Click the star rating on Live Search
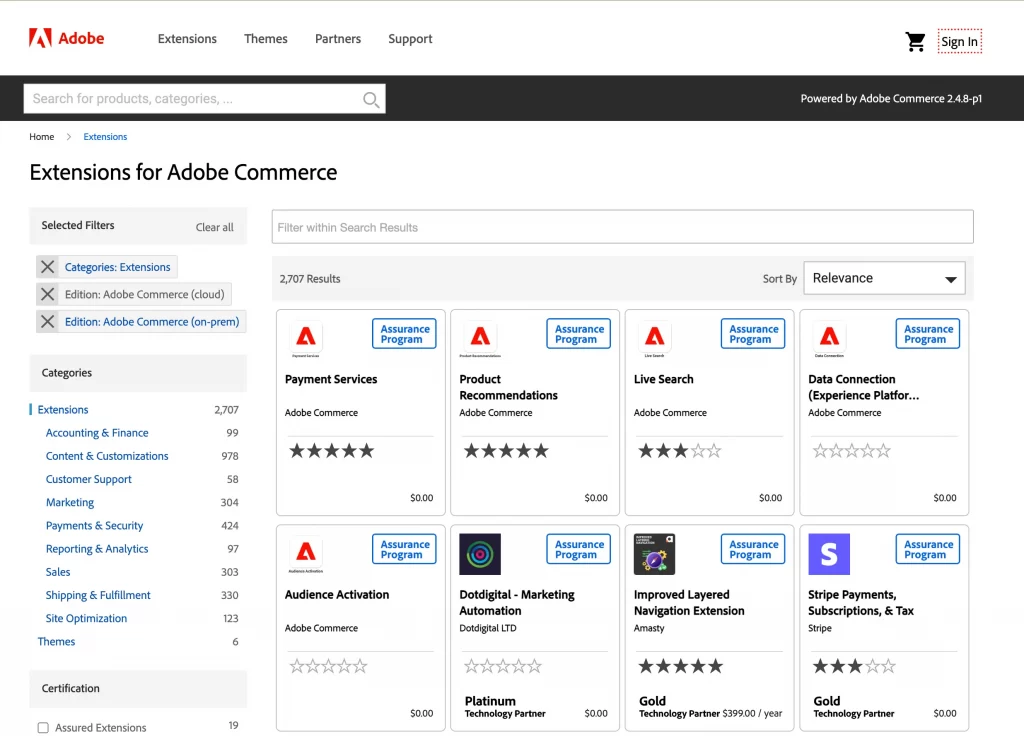Screen dimensions: 1024x739 click(x=680, y=450)
